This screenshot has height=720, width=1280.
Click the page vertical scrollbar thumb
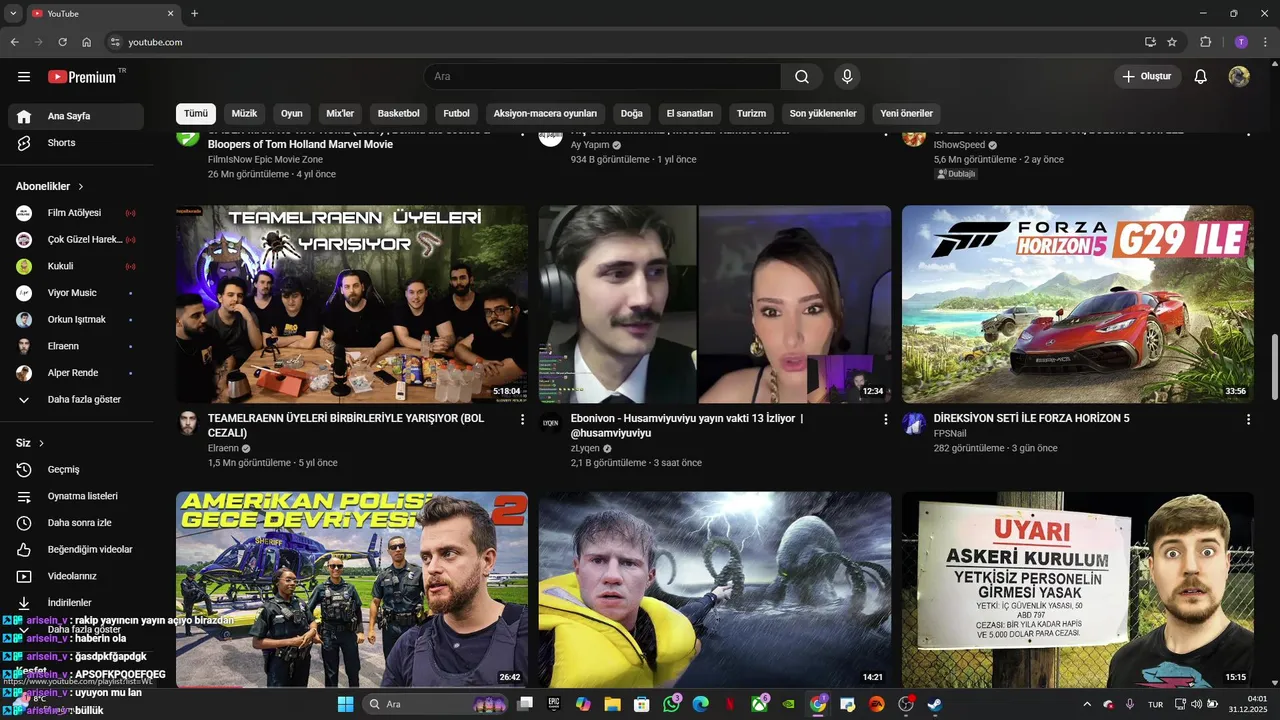[x=1274, y=368]
